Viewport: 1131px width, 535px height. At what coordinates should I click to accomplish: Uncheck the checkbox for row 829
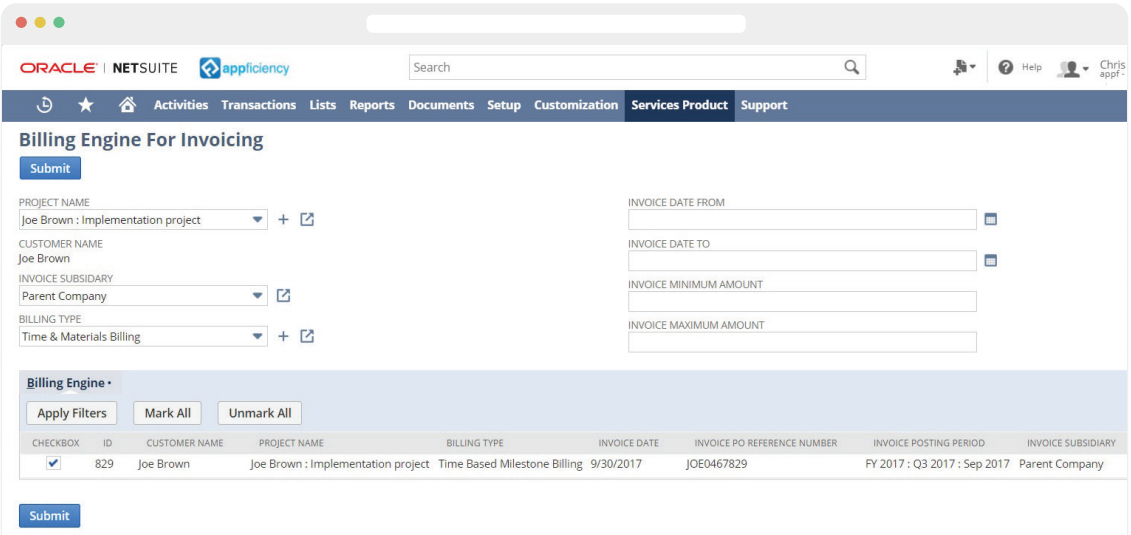(54, 463)
